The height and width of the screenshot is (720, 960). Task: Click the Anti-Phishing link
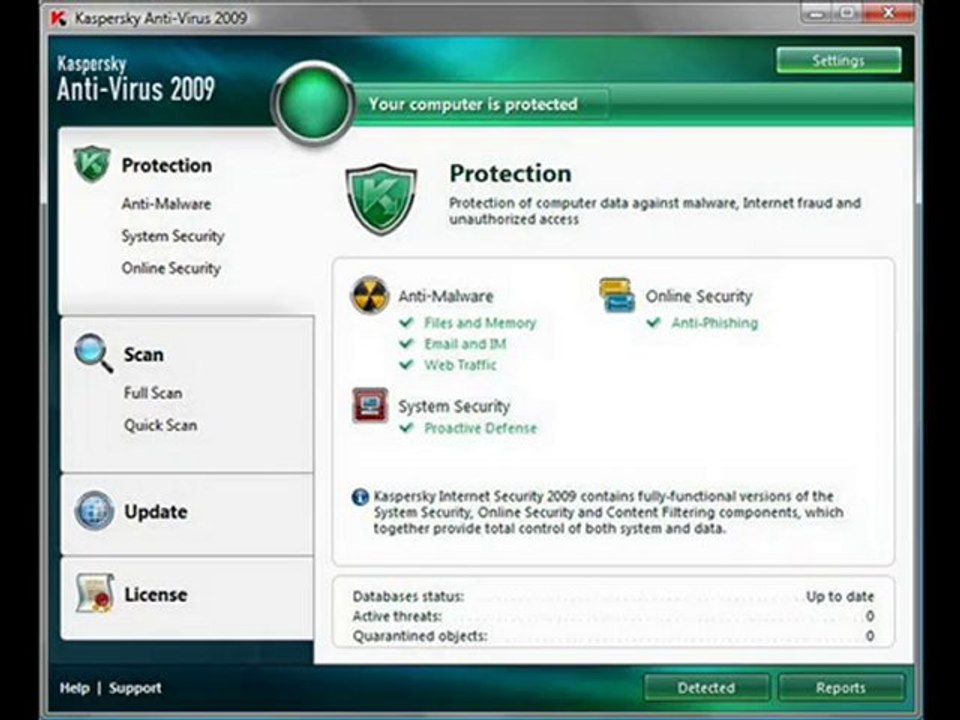[714, 323]
